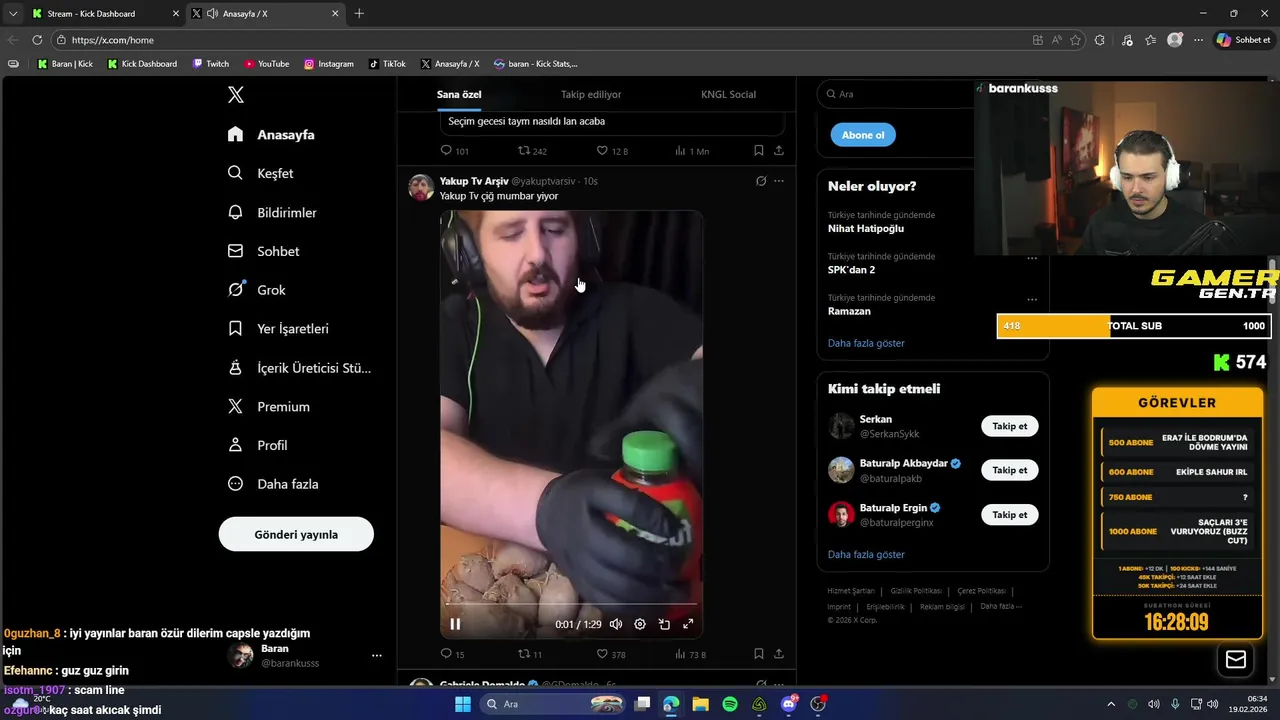The image size is (1280, 720).
Task: Share the Yakup Tv post
Action: (779, 654)
